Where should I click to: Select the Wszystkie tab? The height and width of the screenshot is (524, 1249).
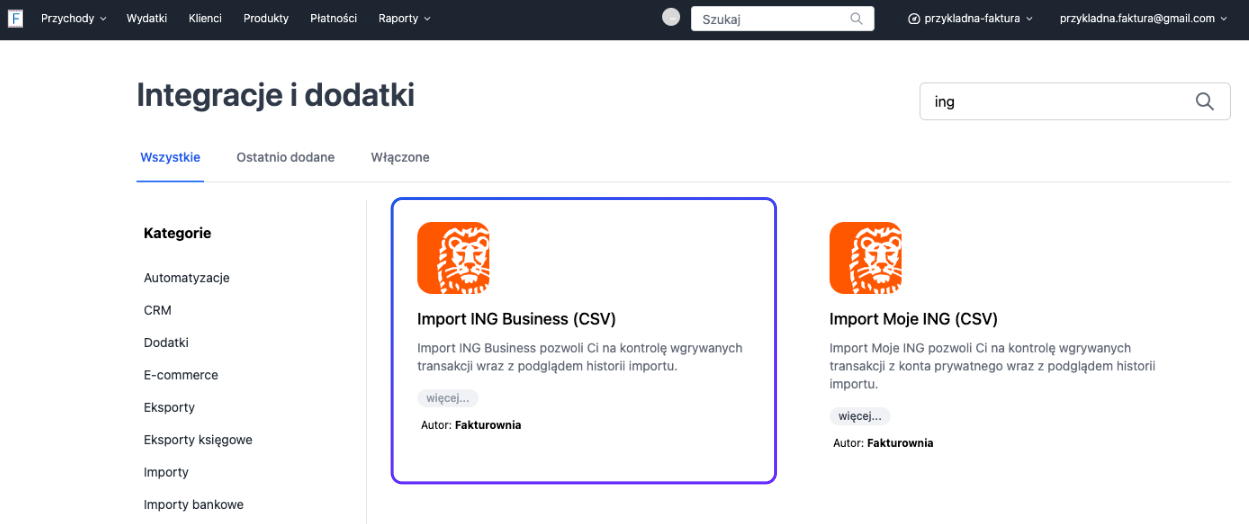coord(170,157)
